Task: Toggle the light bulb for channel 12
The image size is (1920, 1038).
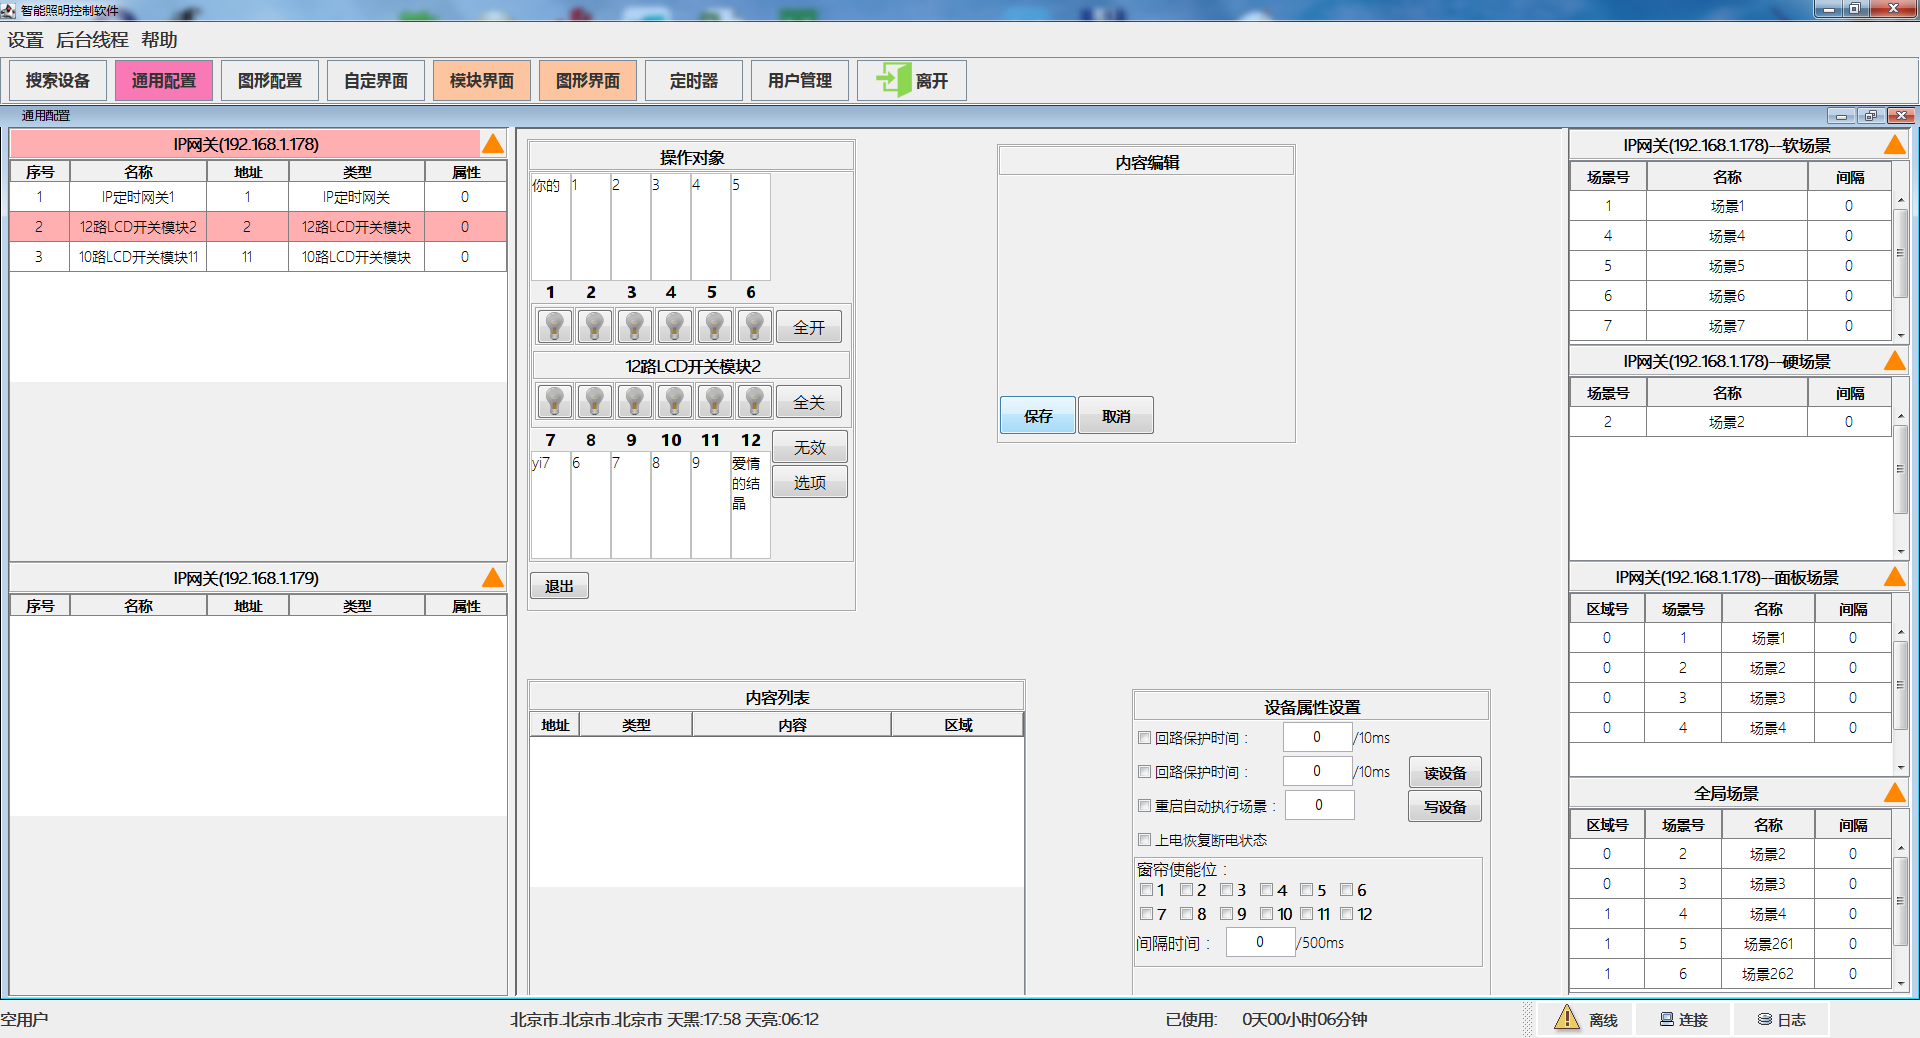Action: [x=754, y=401]
